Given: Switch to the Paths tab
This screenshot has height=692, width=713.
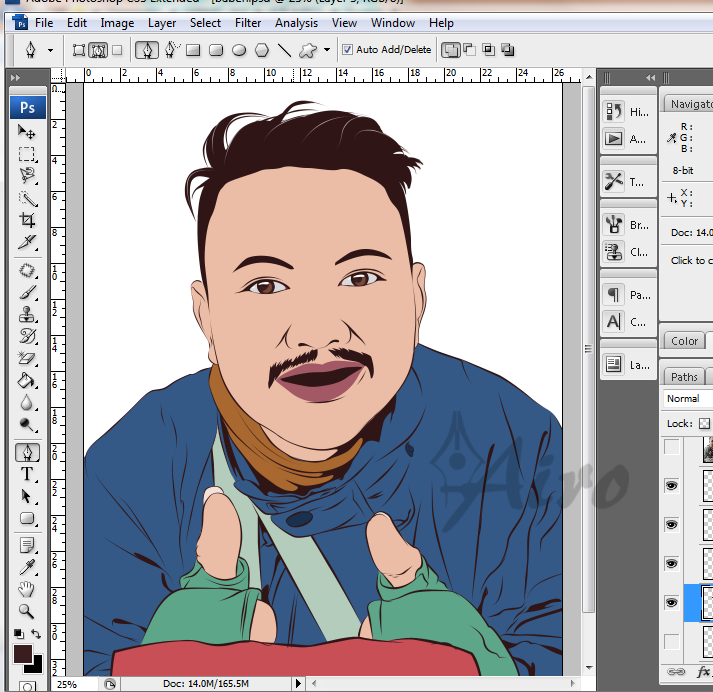Looking at the screenshot, I should tap(685, 377).
